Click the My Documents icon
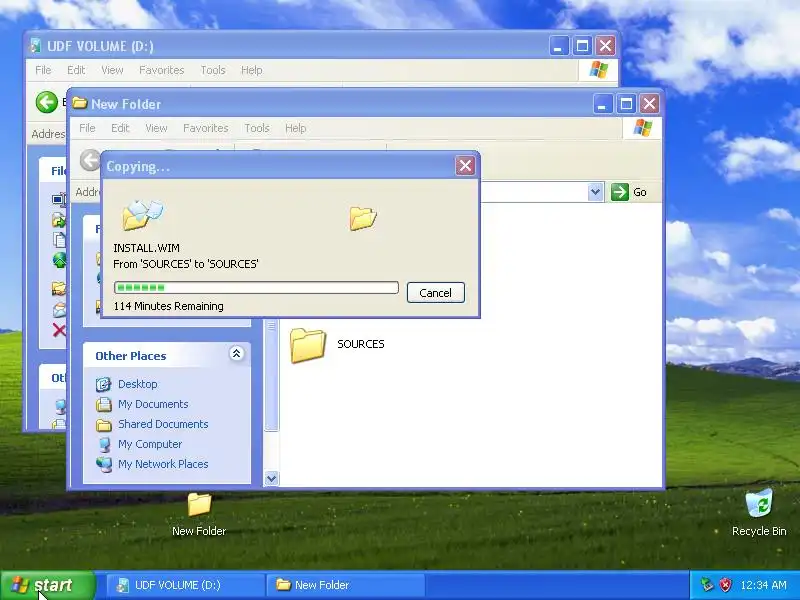This screenshot has height=600, width=800. pyautogui.click(x=104, y=404)
